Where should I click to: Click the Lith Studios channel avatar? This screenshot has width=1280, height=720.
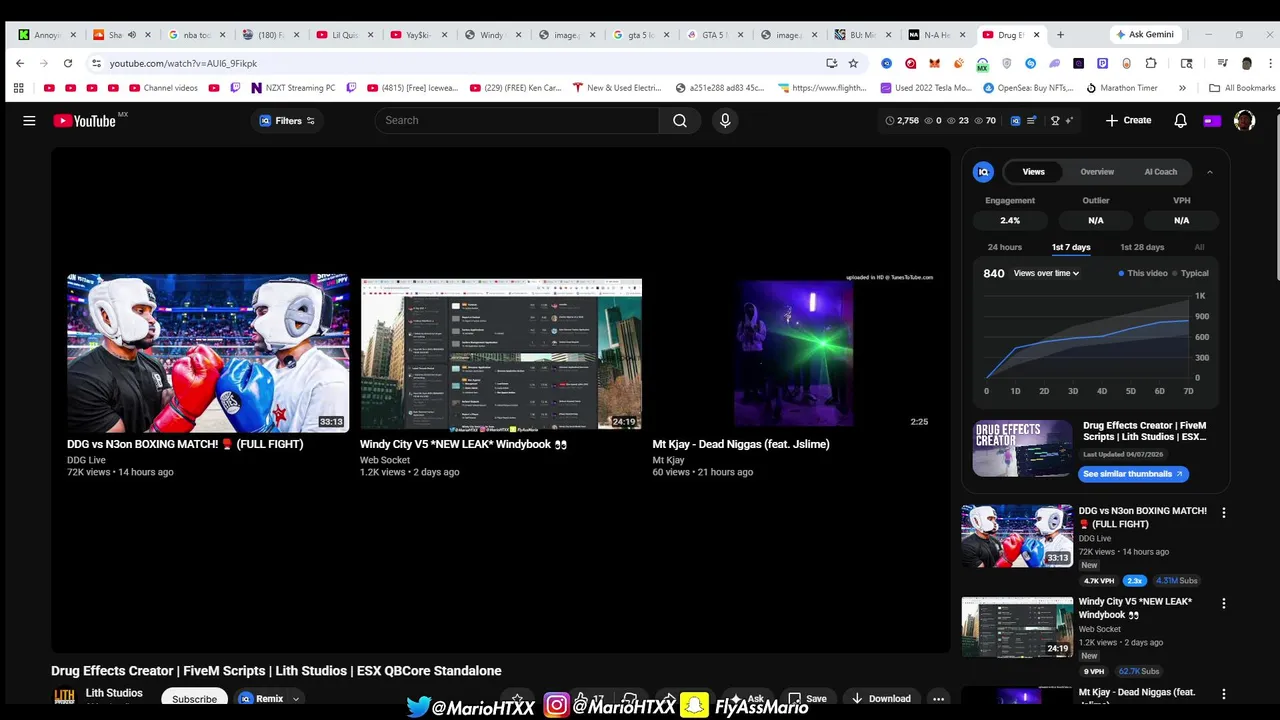(64, 698)
